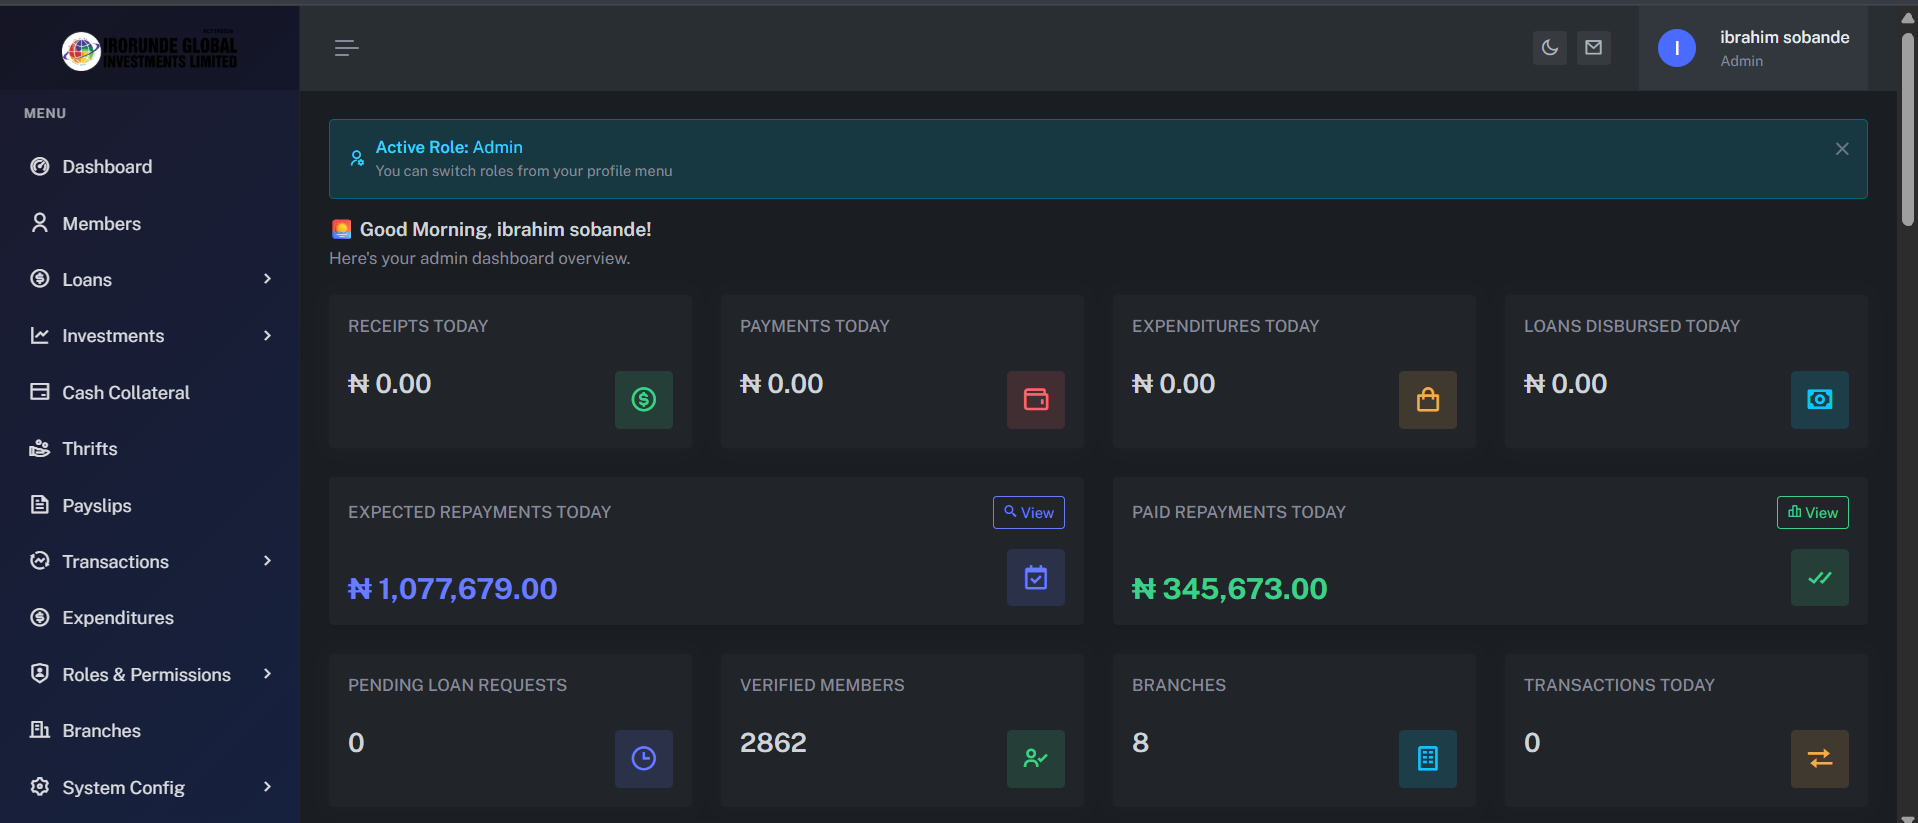1918x823 pixels.
Task: Switch to dark mode moon icon
Action: 1550,47
